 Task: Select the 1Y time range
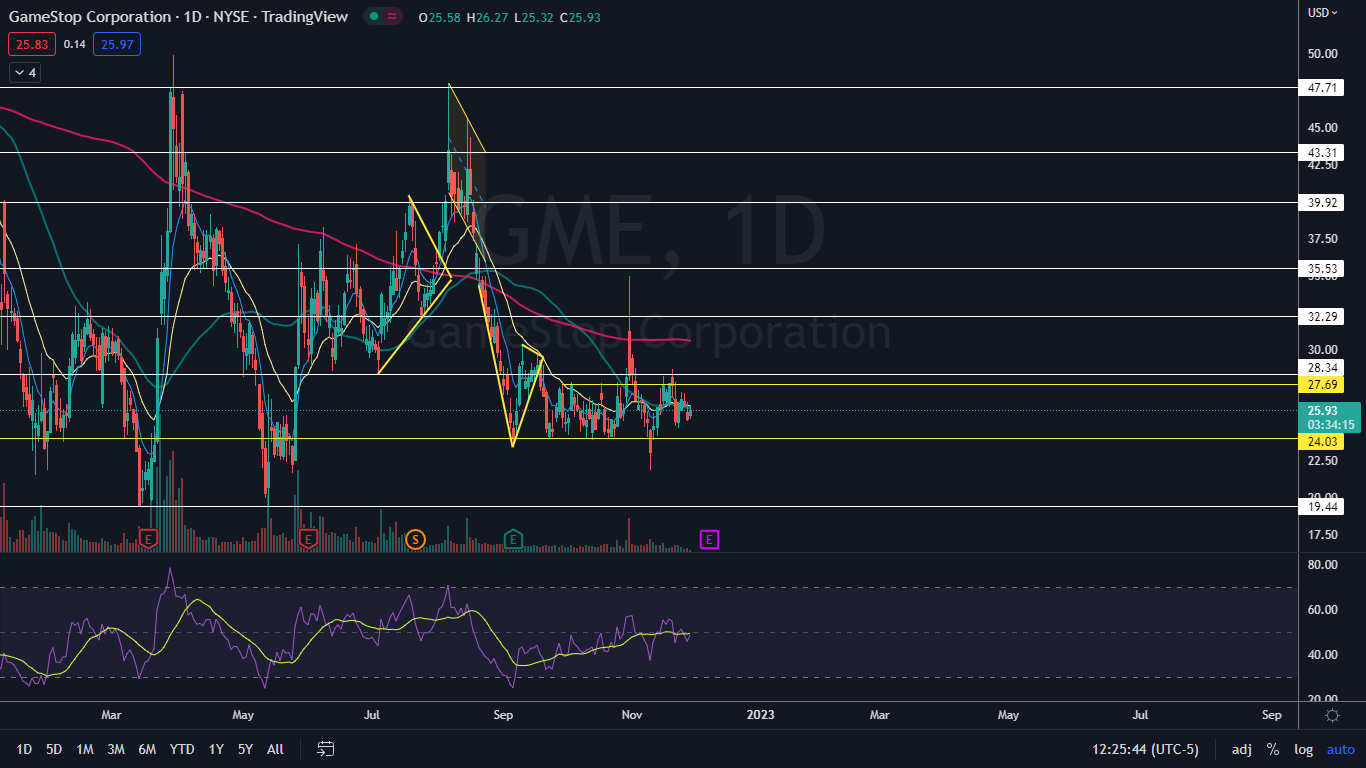pos(216,749)
